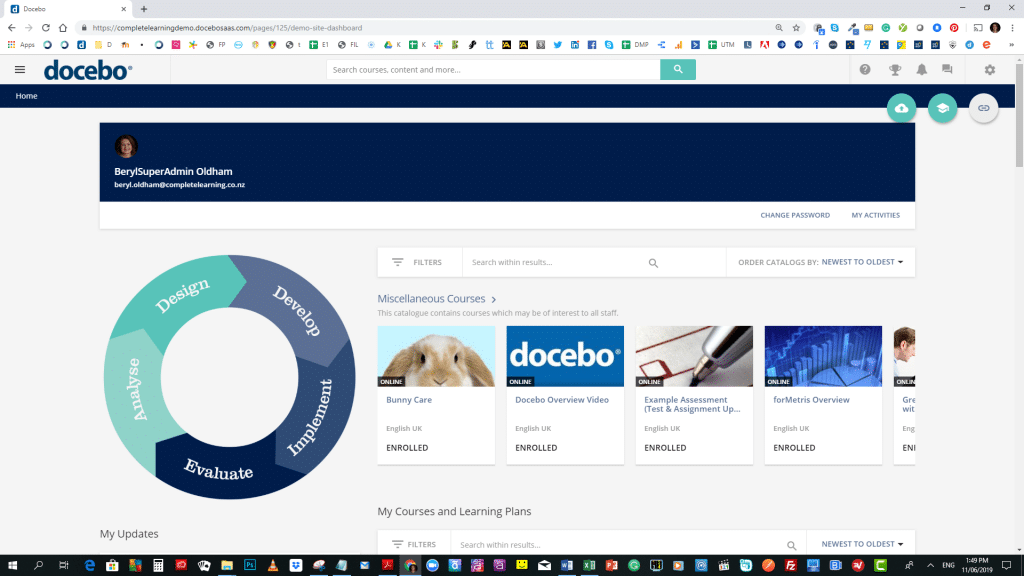The width and height of the screenshot is (1024, 576).
Task: Open the admin settings gear icon
Action: [989, 70]
